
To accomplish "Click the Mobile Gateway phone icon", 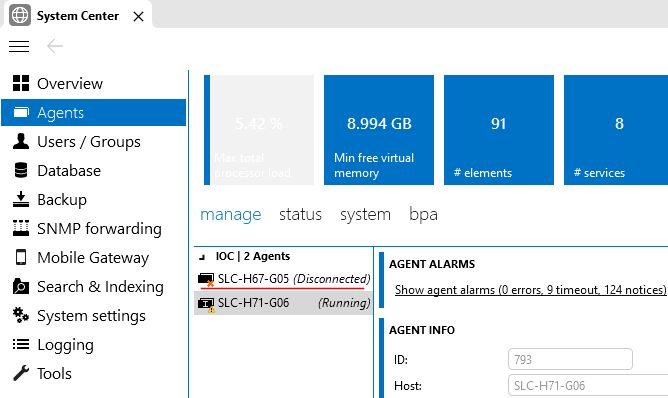I will point(21,257).
